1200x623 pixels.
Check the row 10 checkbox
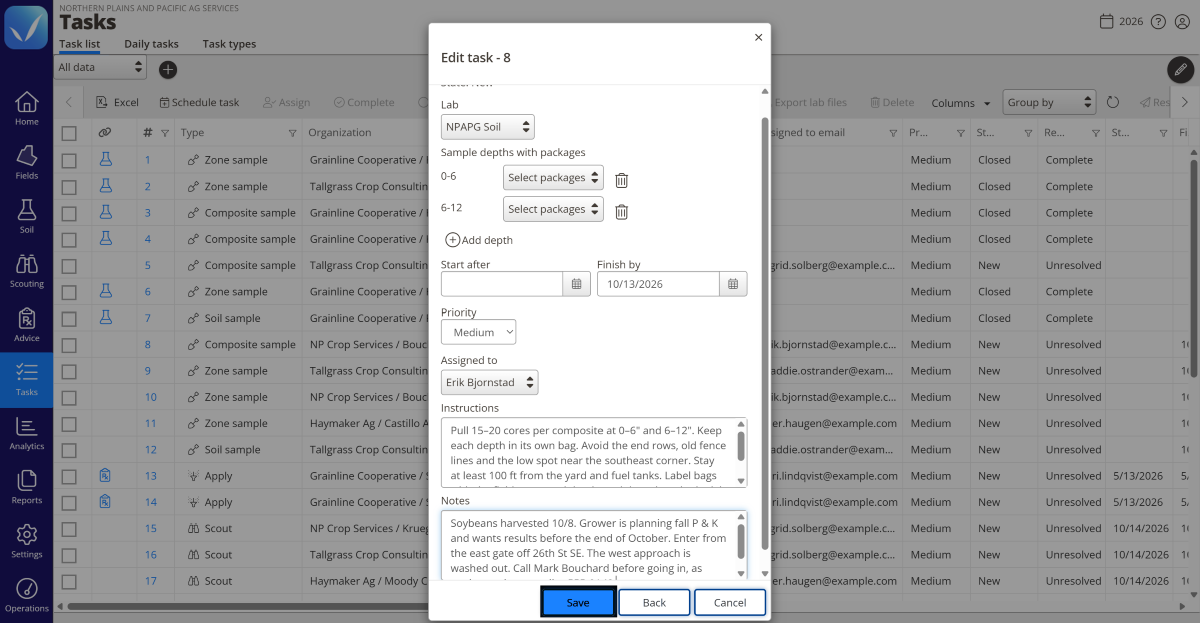(x=69, y=397)
